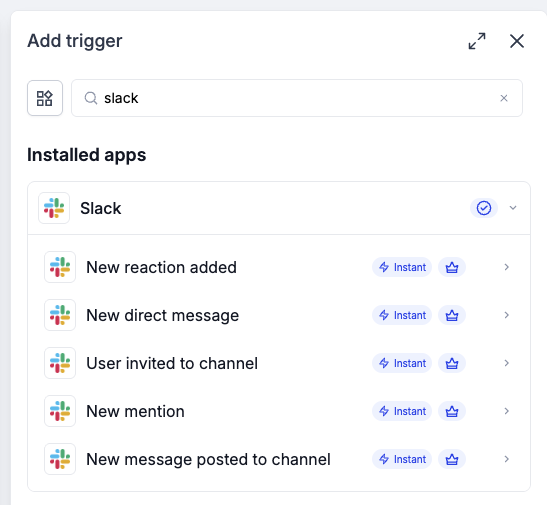Click into the slack search field

(x=297, y=98)
